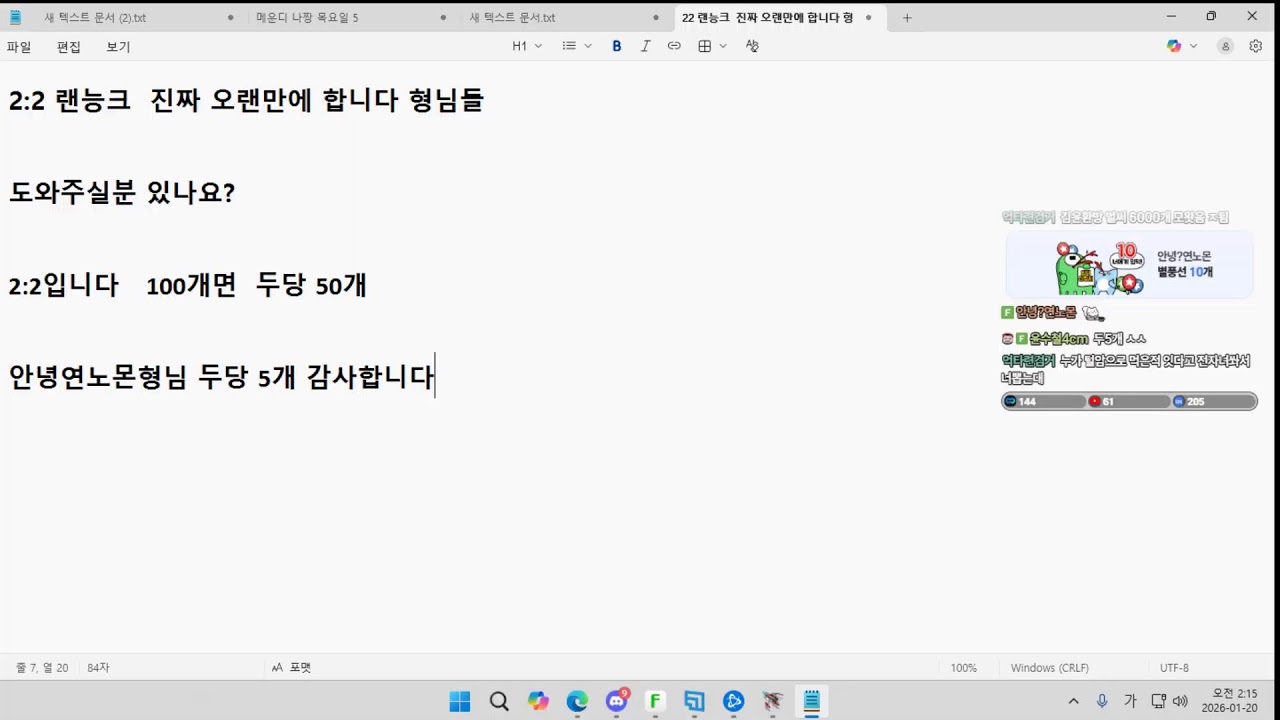Click the 줄 7, 열 20 cursor position
Screen dimensions: 1280x720
click(42, 667)
